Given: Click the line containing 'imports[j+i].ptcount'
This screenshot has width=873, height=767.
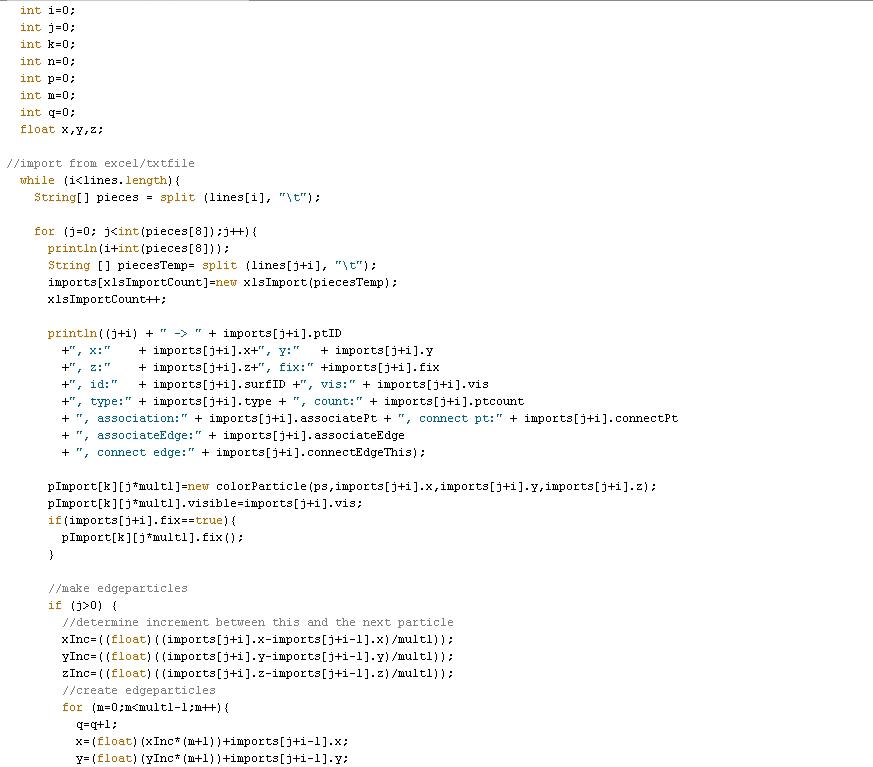Looking at the screenshot, I should [293, 401].
